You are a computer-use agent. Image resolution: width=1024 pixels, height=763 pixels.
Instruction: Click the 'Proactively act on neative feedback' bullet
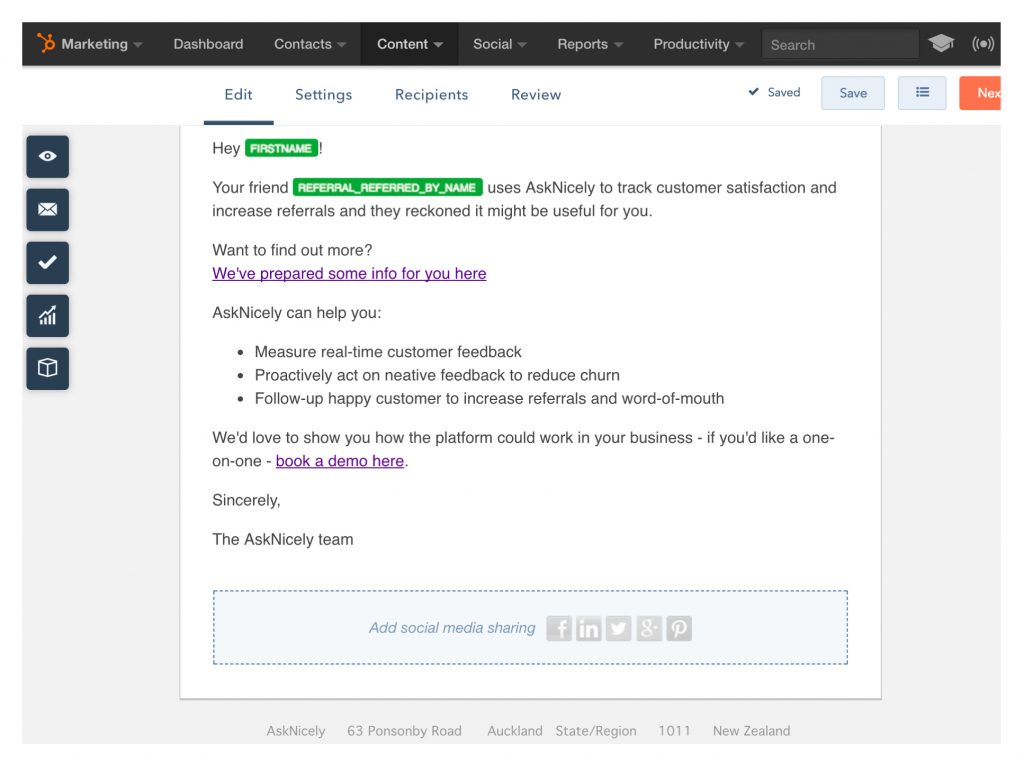[x=437, y=376]
